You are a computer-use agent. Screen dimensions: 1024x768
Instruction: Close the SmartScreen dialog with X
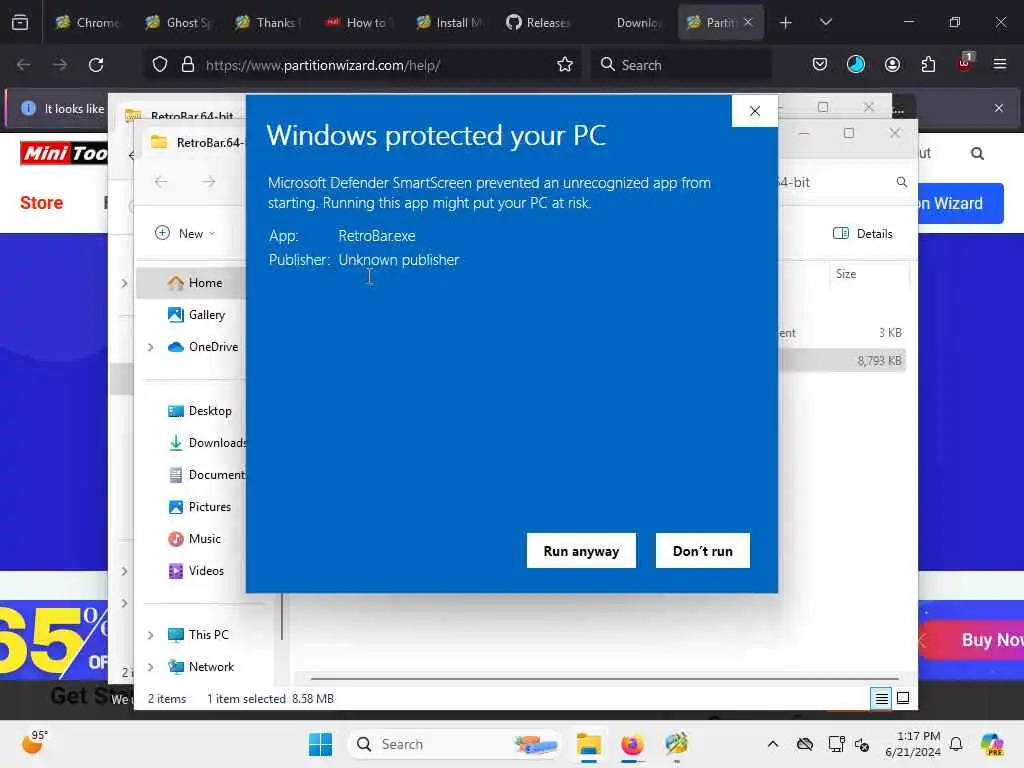click(755, 111)
